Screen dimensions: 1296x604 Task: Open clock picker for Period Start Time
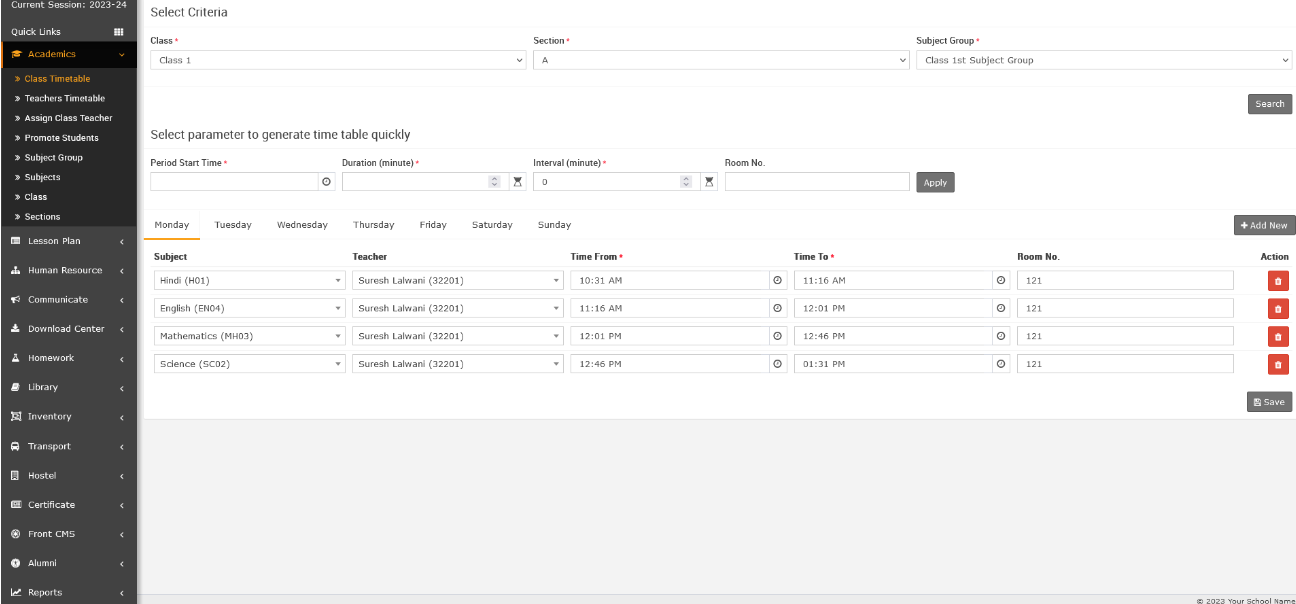pyautogui.click(x=326, y=182)
